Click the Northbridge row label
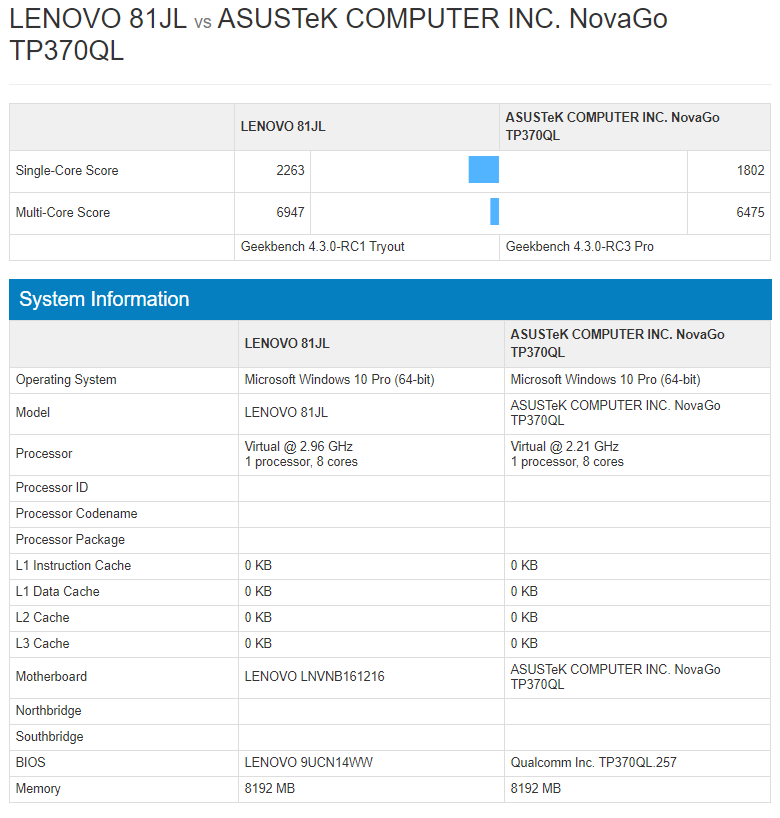The width and height of the screenshot is (780, 818). click(x=49, y=711)
